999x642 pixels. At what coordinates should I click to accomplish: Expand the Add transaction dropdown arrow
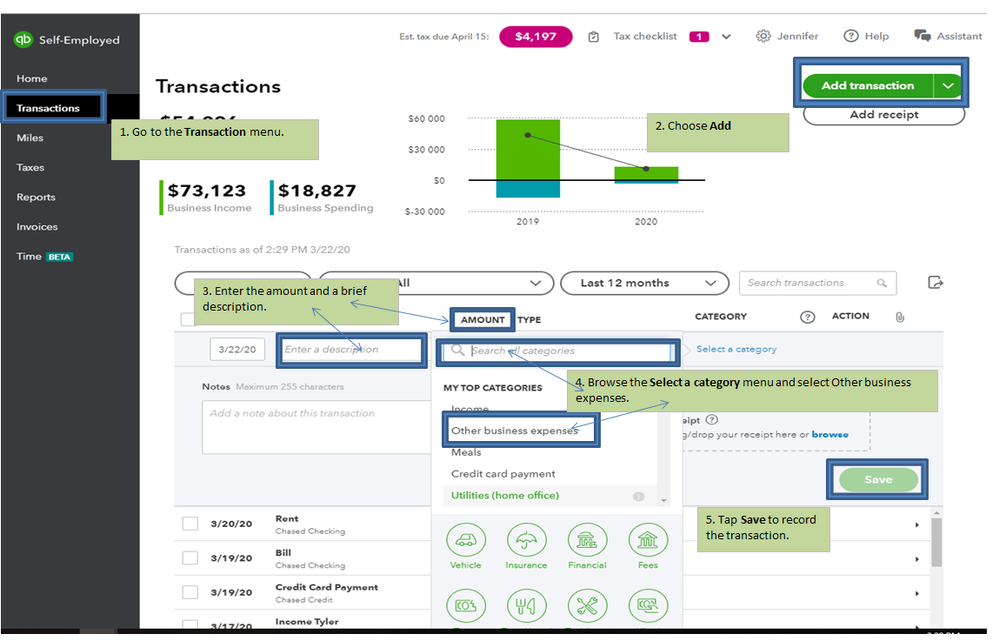948,85
